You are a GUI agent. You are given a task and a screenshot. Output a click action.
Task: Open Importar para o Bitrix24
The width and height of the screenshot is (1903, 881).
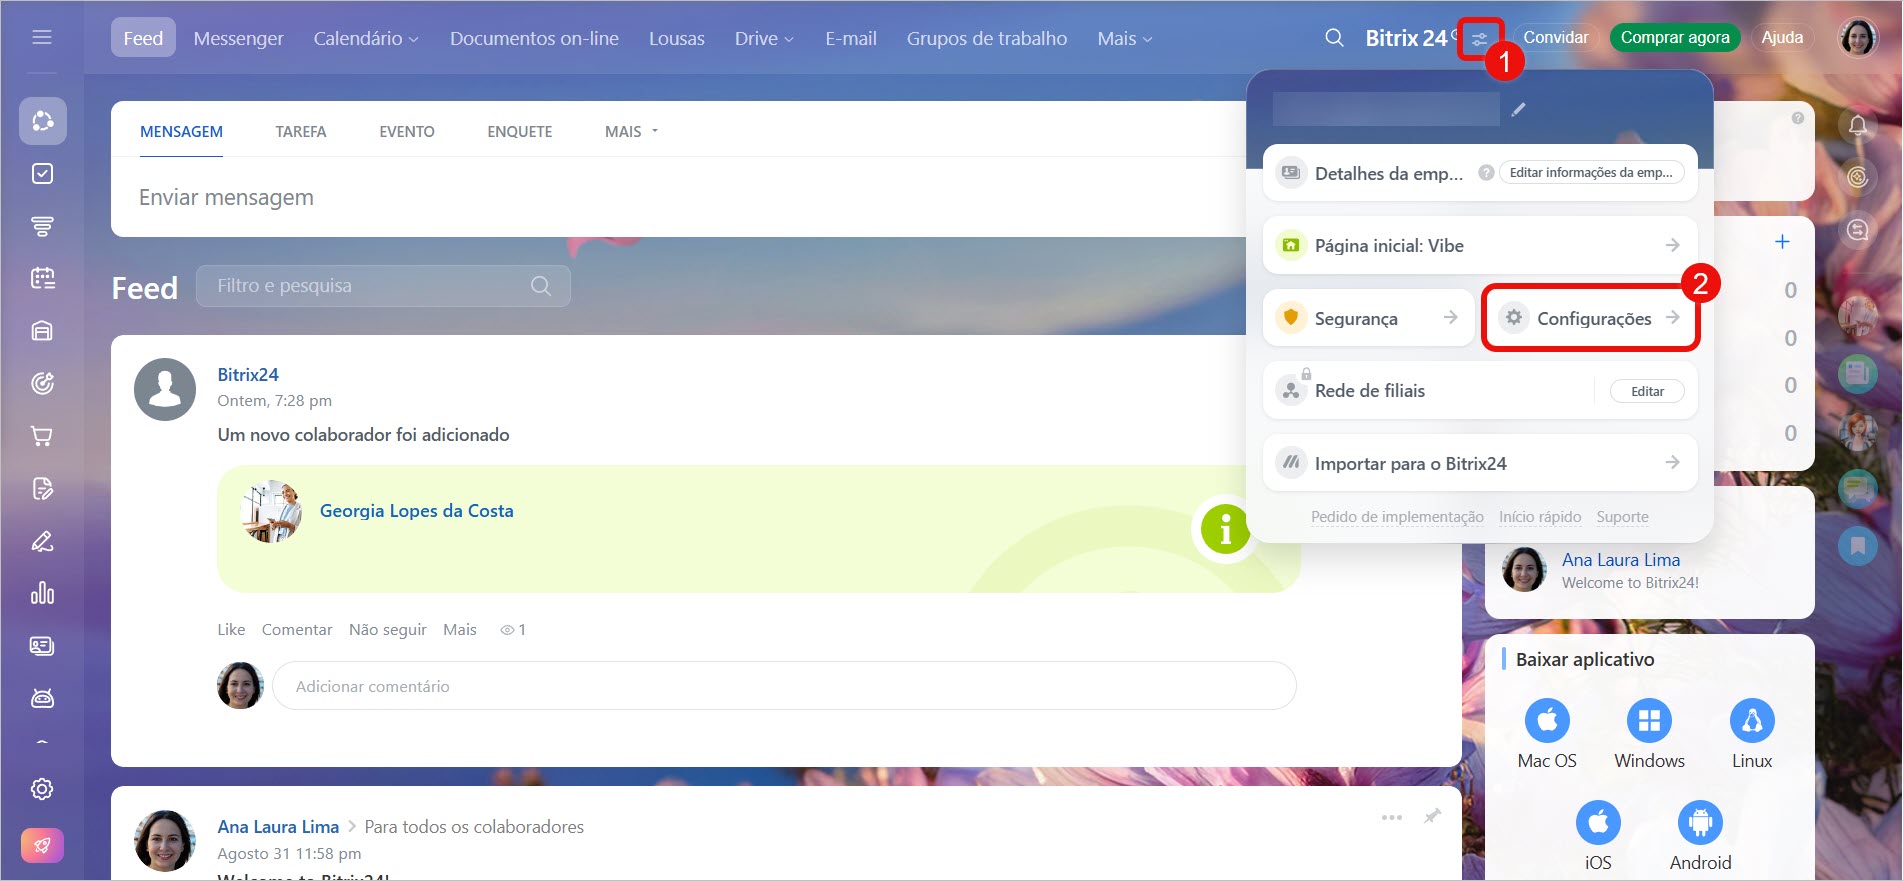click(x=1480, y=463)
